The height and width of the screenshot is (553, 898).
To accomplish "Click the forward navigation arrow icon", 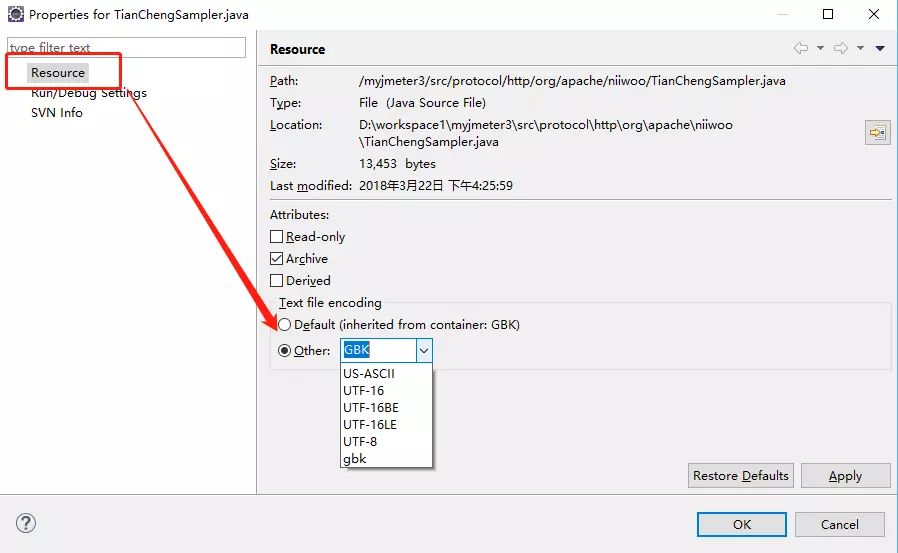I will [x=841, y=48].
